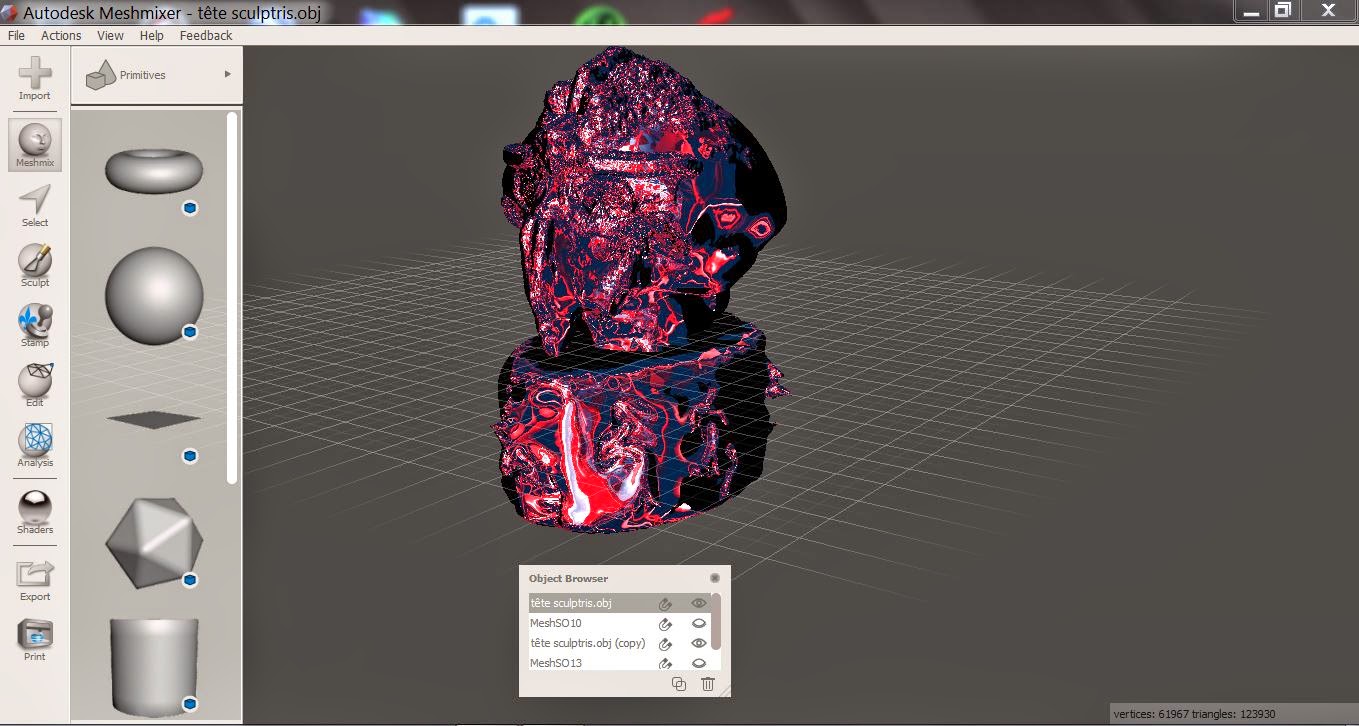The image size is (1359, 726).
Task: Open the Print tool
Action: point(35,640)
